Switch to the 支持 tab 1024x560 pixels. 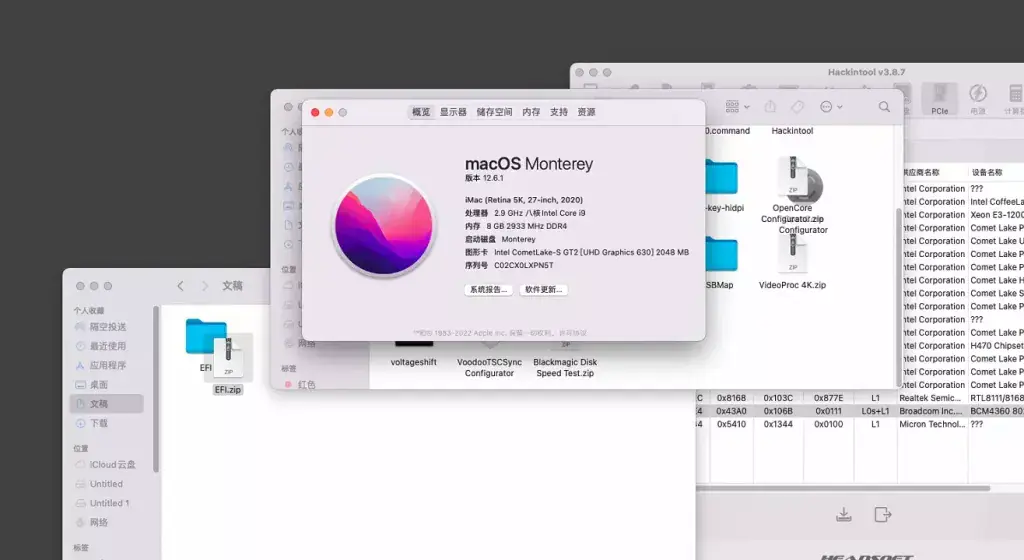point(558,112)
